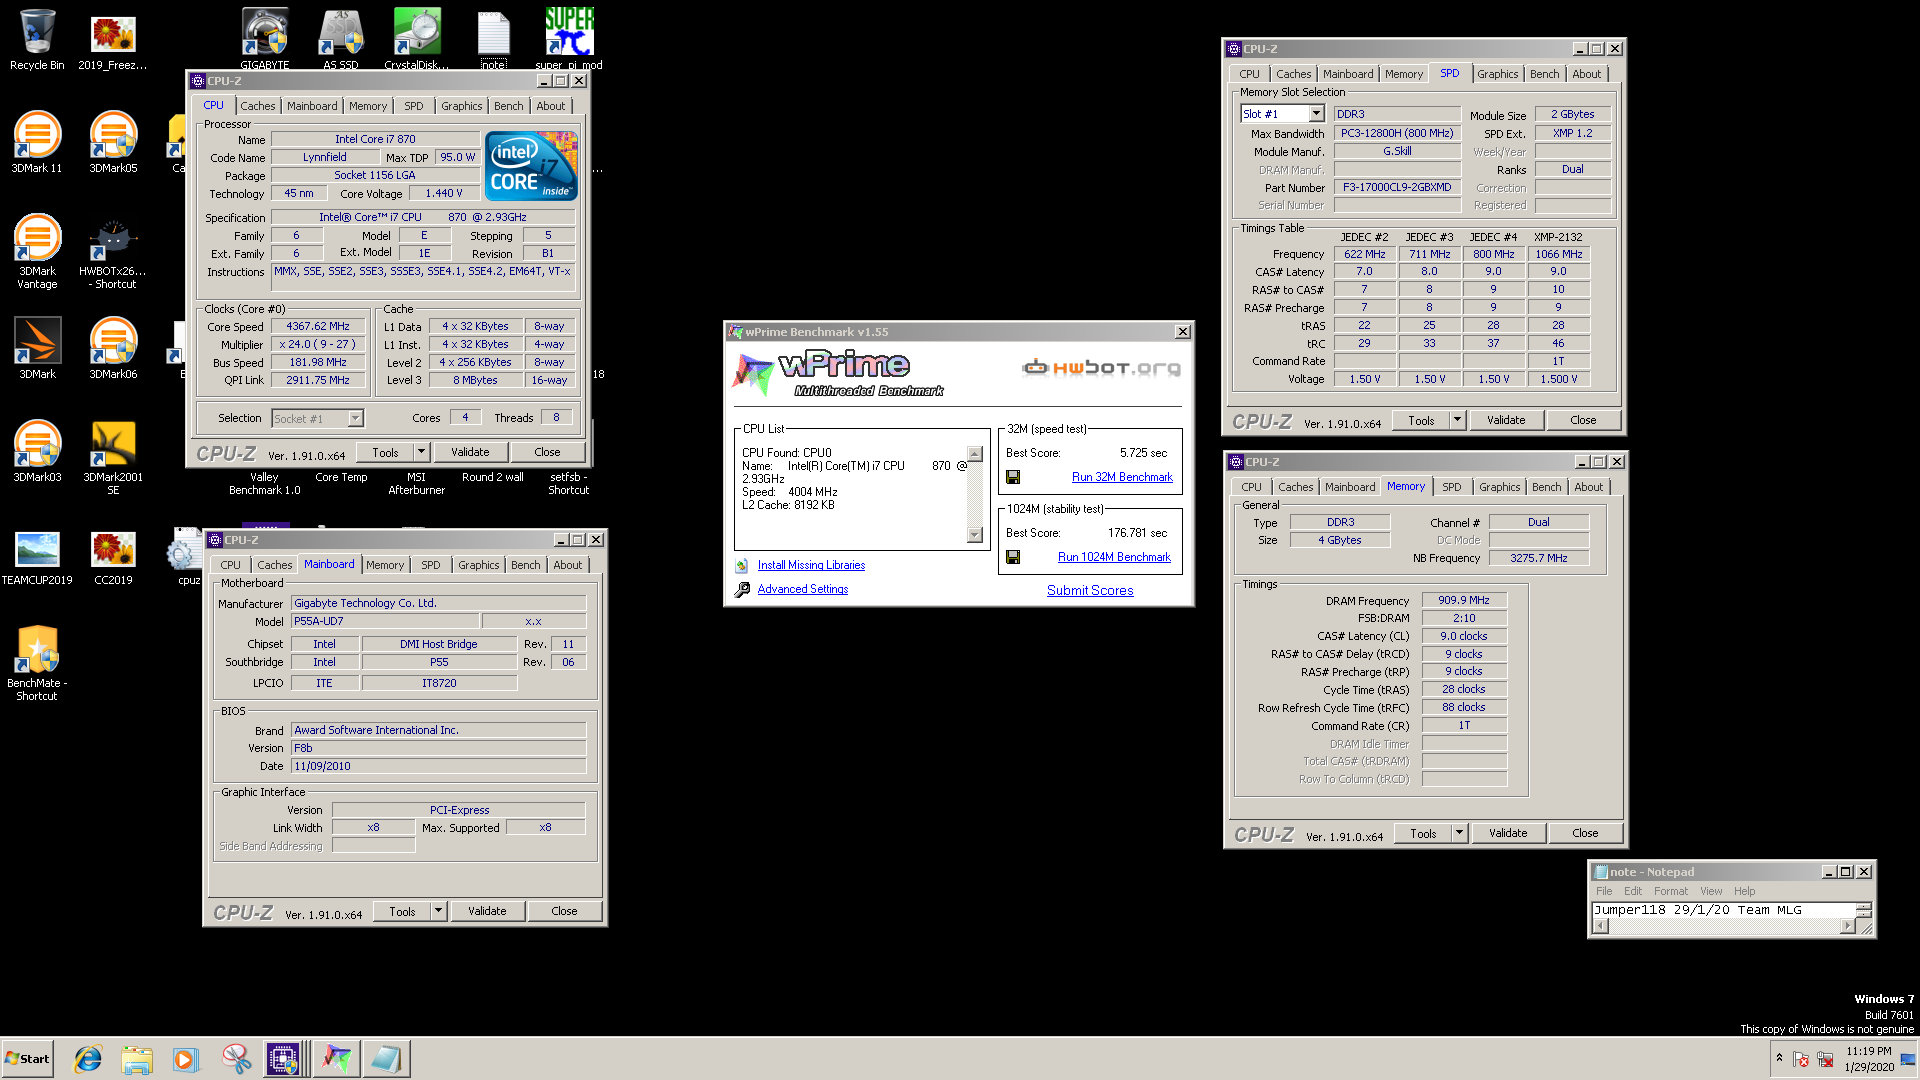The width and height of the screenshot is (1920, 1080).
Task: Click the taskbar icon right of wPrime
Action: pyautogui.click(x=386, y=1059)
